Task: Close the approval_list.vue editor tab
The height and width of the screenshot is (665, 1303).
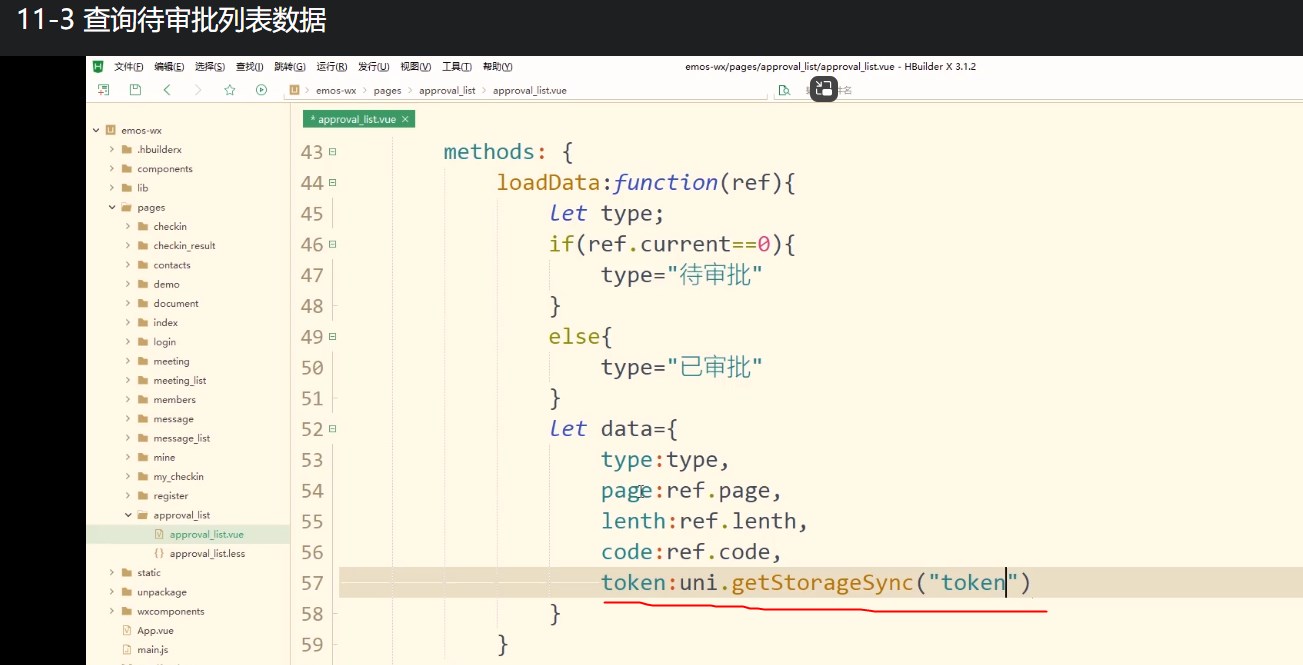Action: (x=406, y=119)
